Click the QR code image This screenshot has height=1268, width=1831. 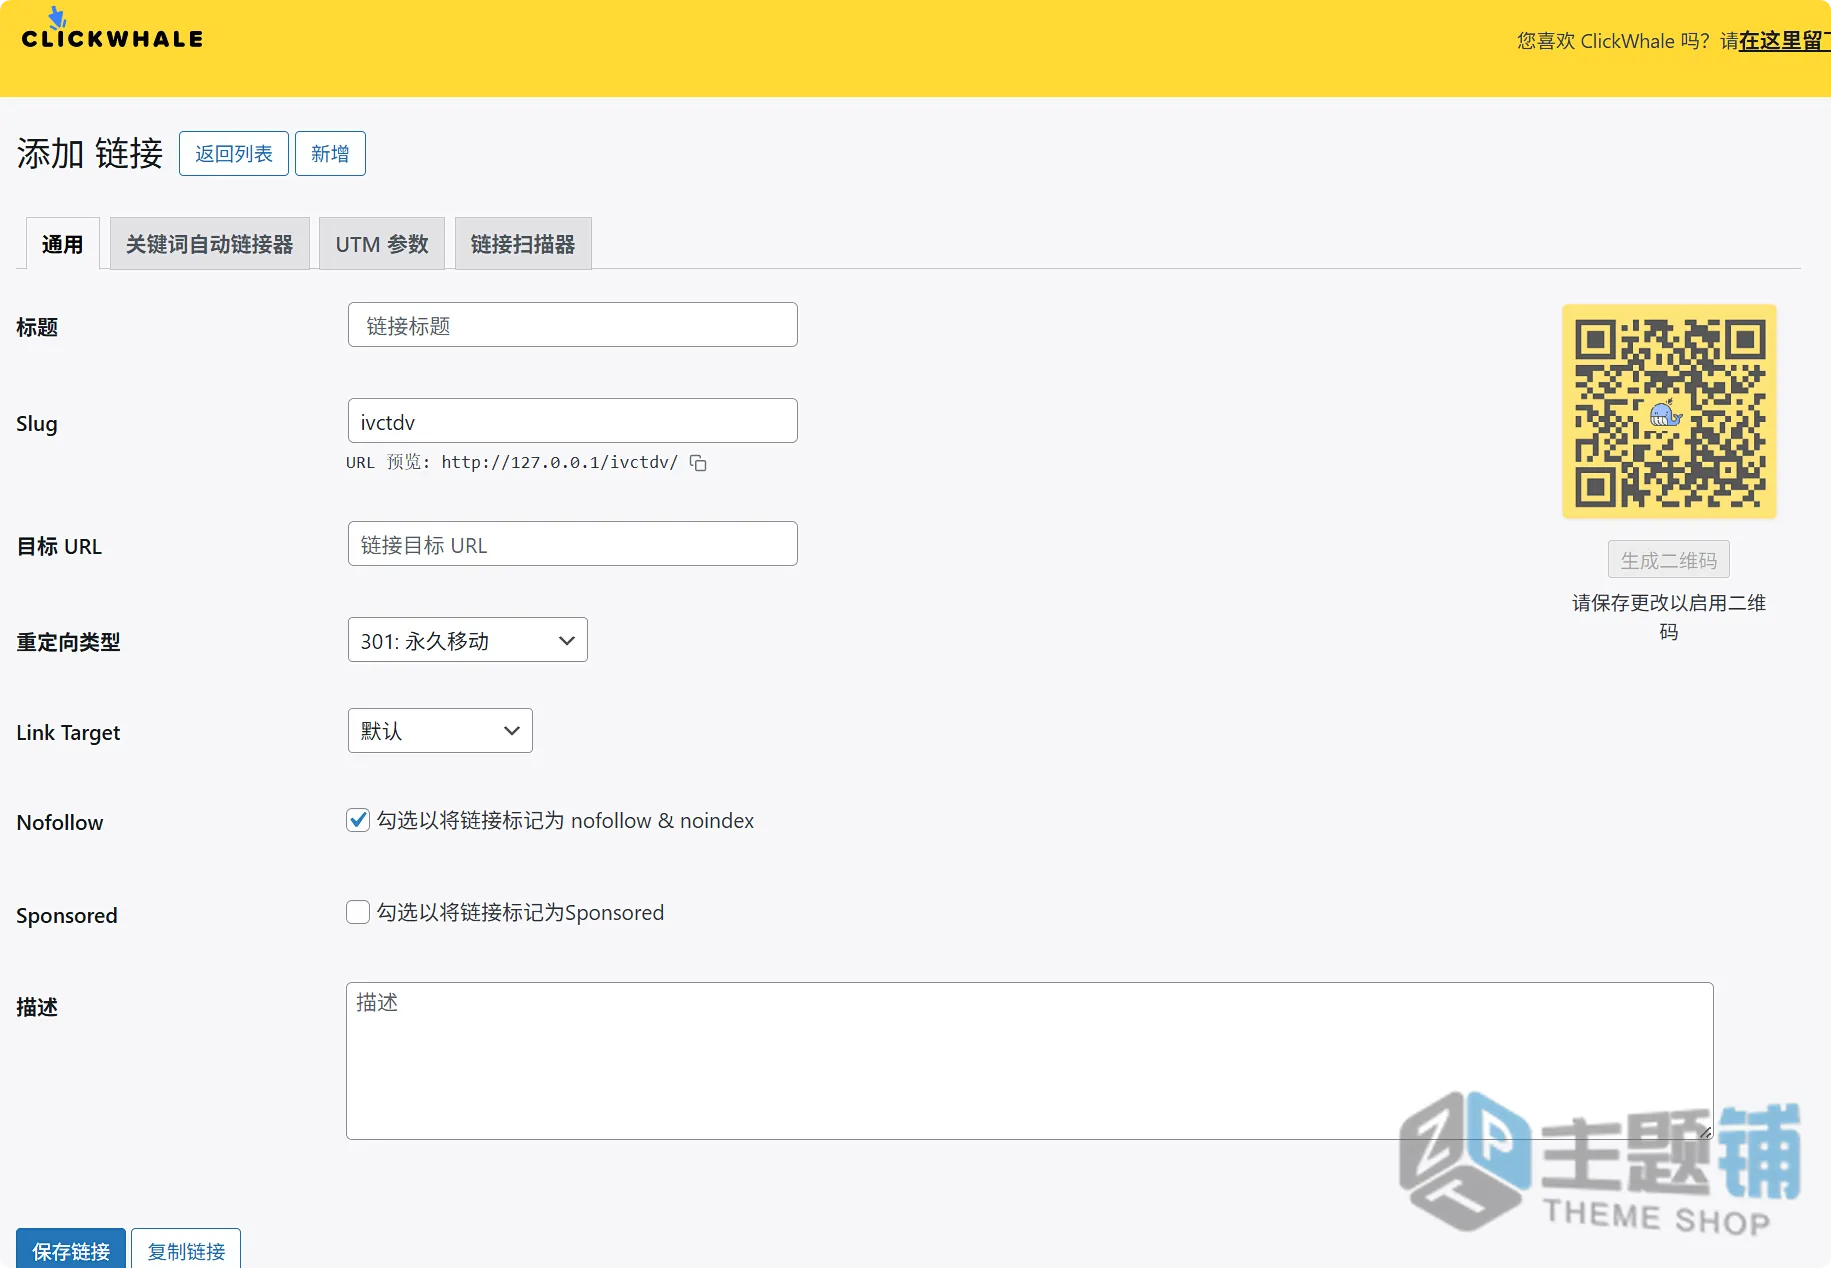click(x=1669, y=411)
